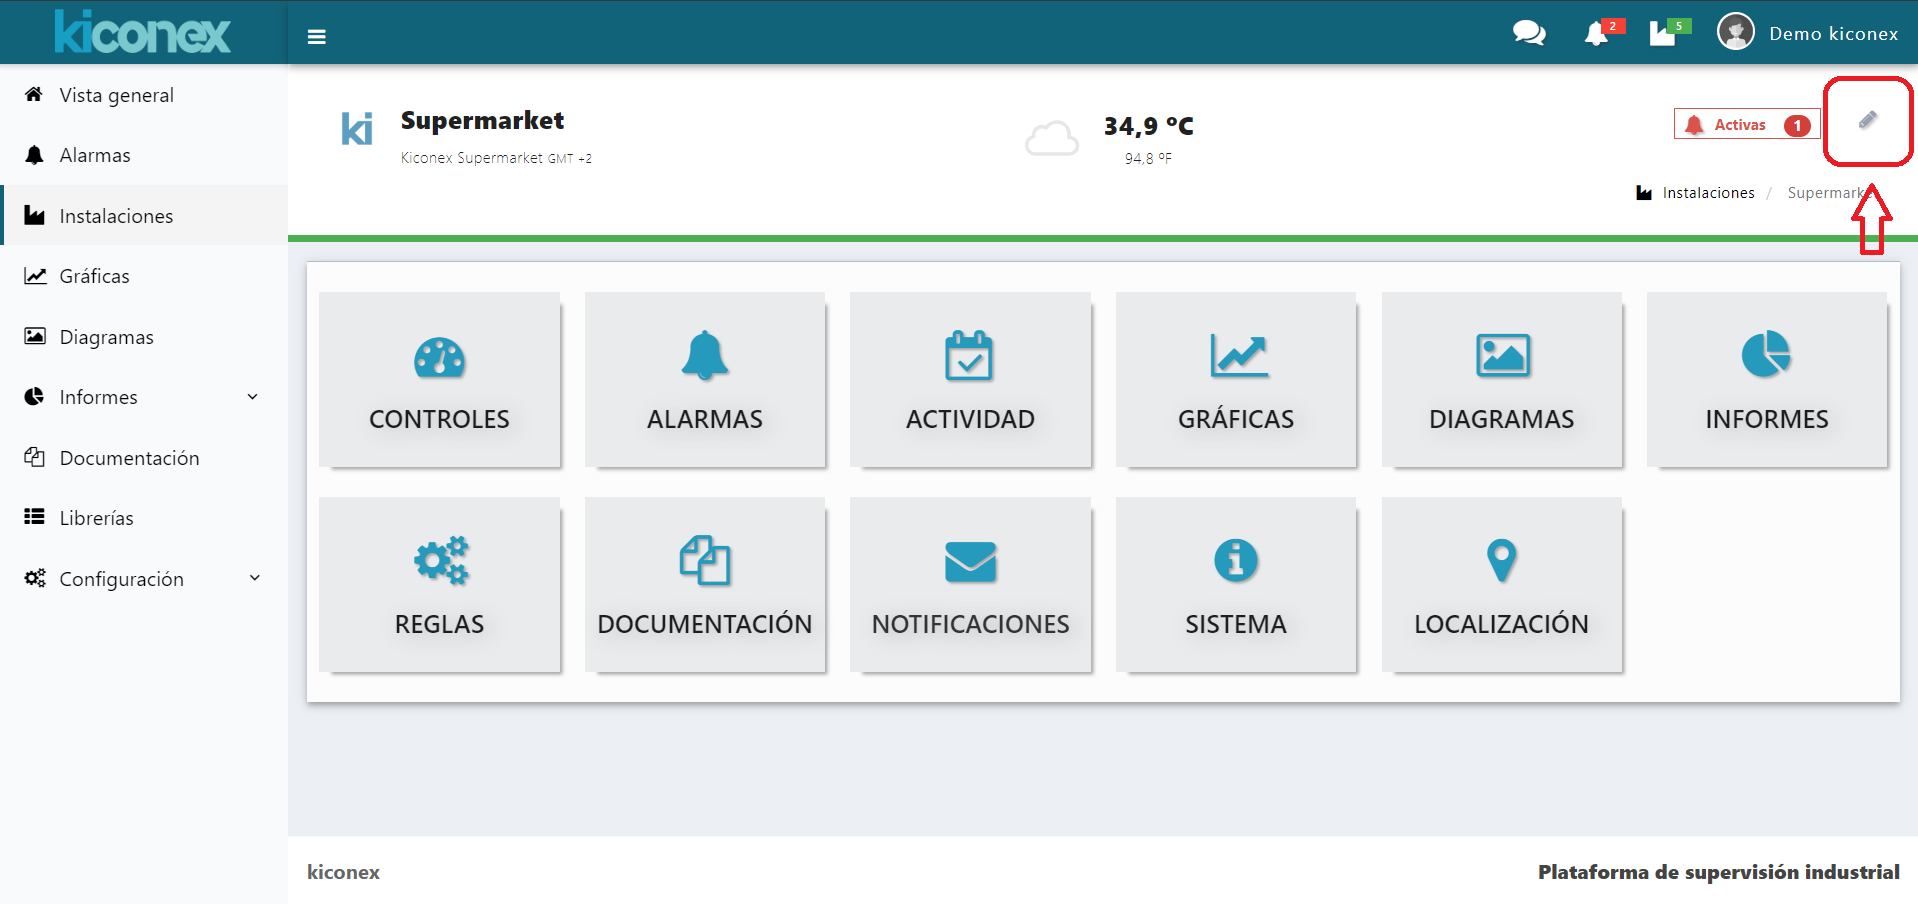This screenshot has width=1918, height=904.
Task: Open the Activas active alarms button
Action: (1745, 124)
